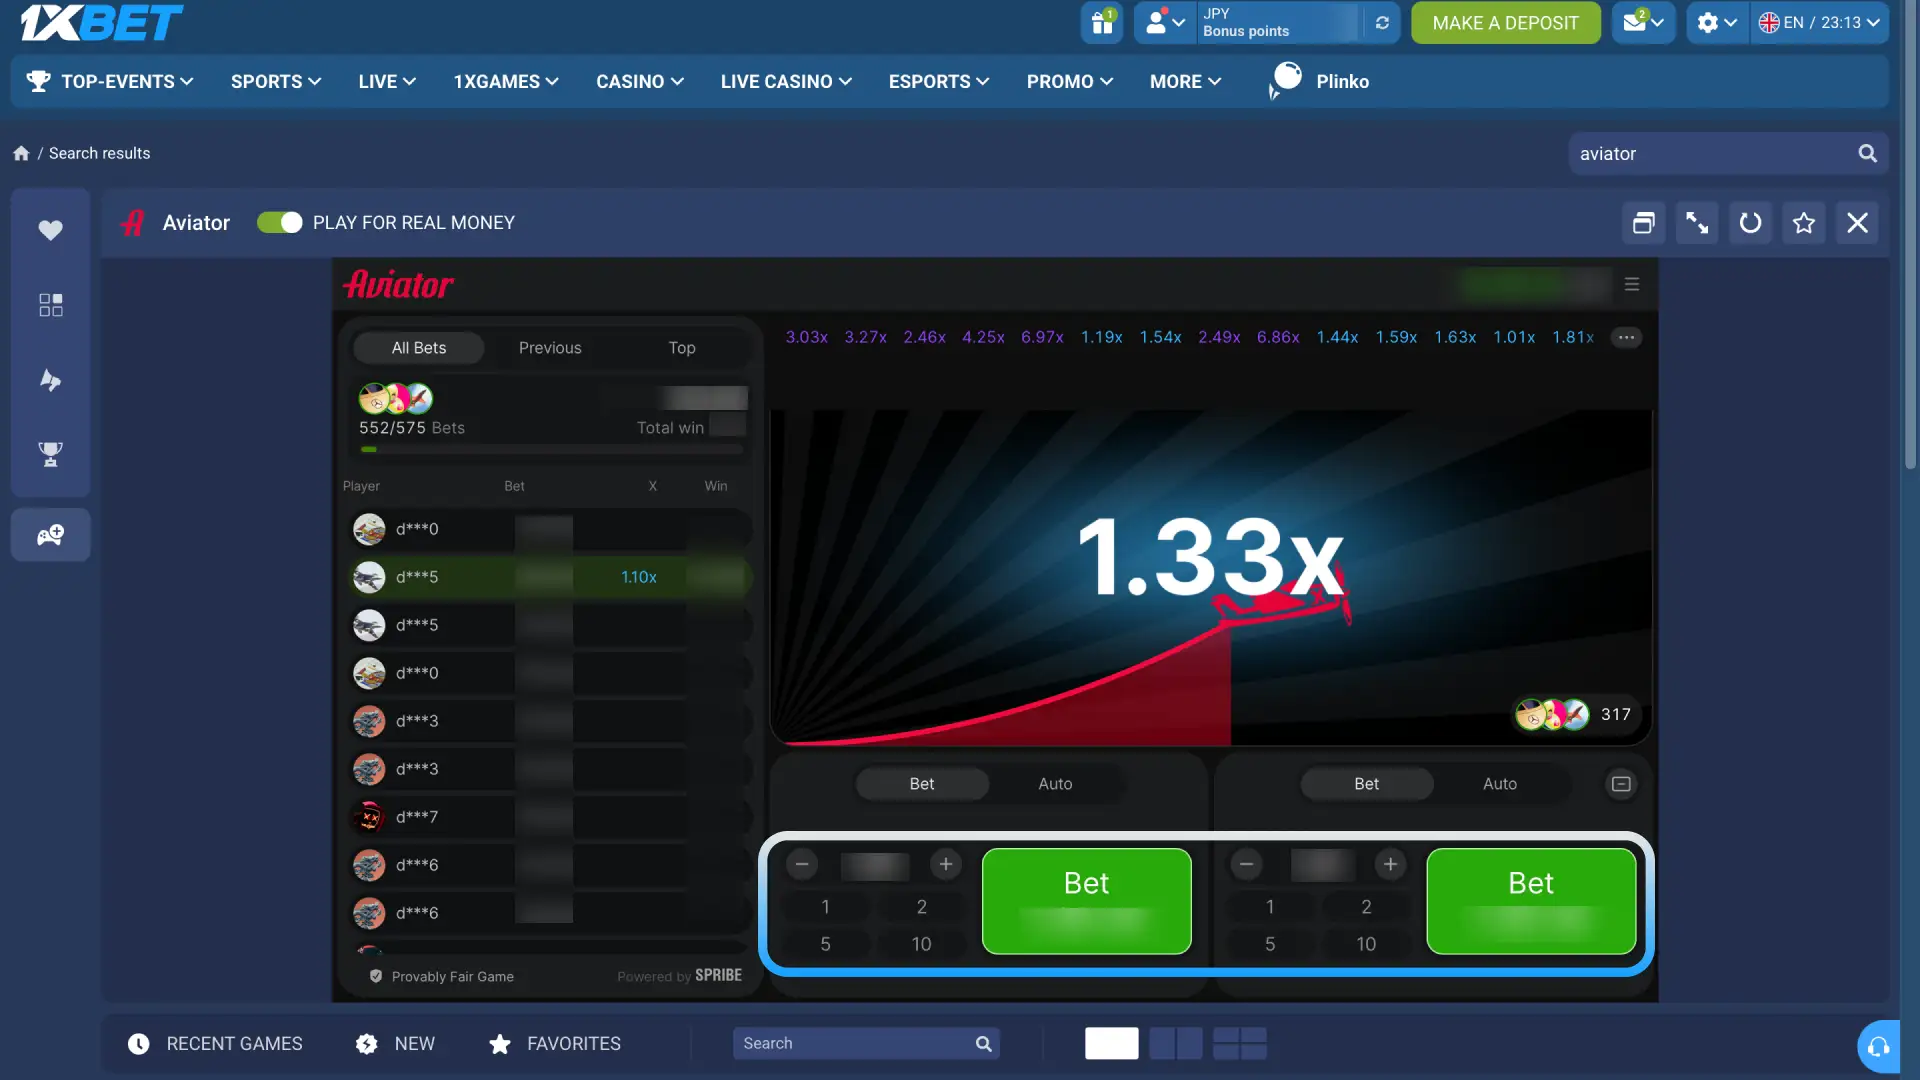Select Bet mode in second bet panel
Screen dimensions: 1920x1080
click(1366, 784)
